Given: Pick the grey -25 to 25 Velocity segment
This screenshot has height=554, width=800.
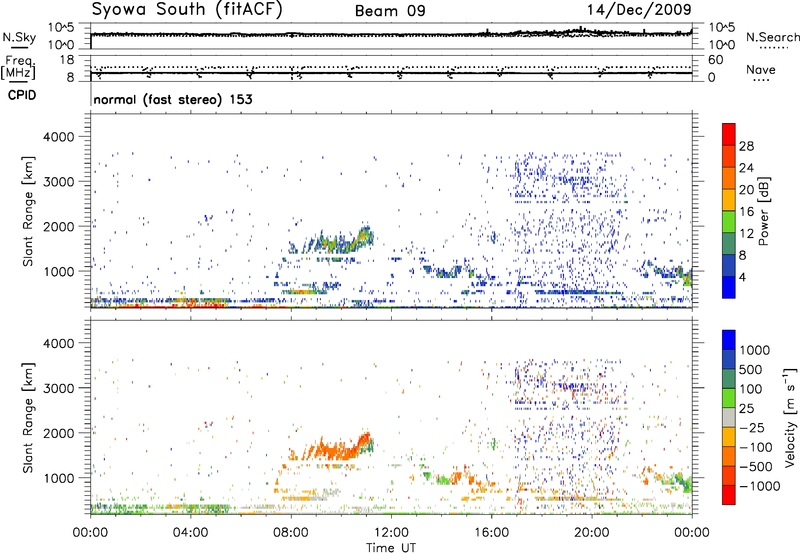Looking at the screenshot, I should [729, 417].
